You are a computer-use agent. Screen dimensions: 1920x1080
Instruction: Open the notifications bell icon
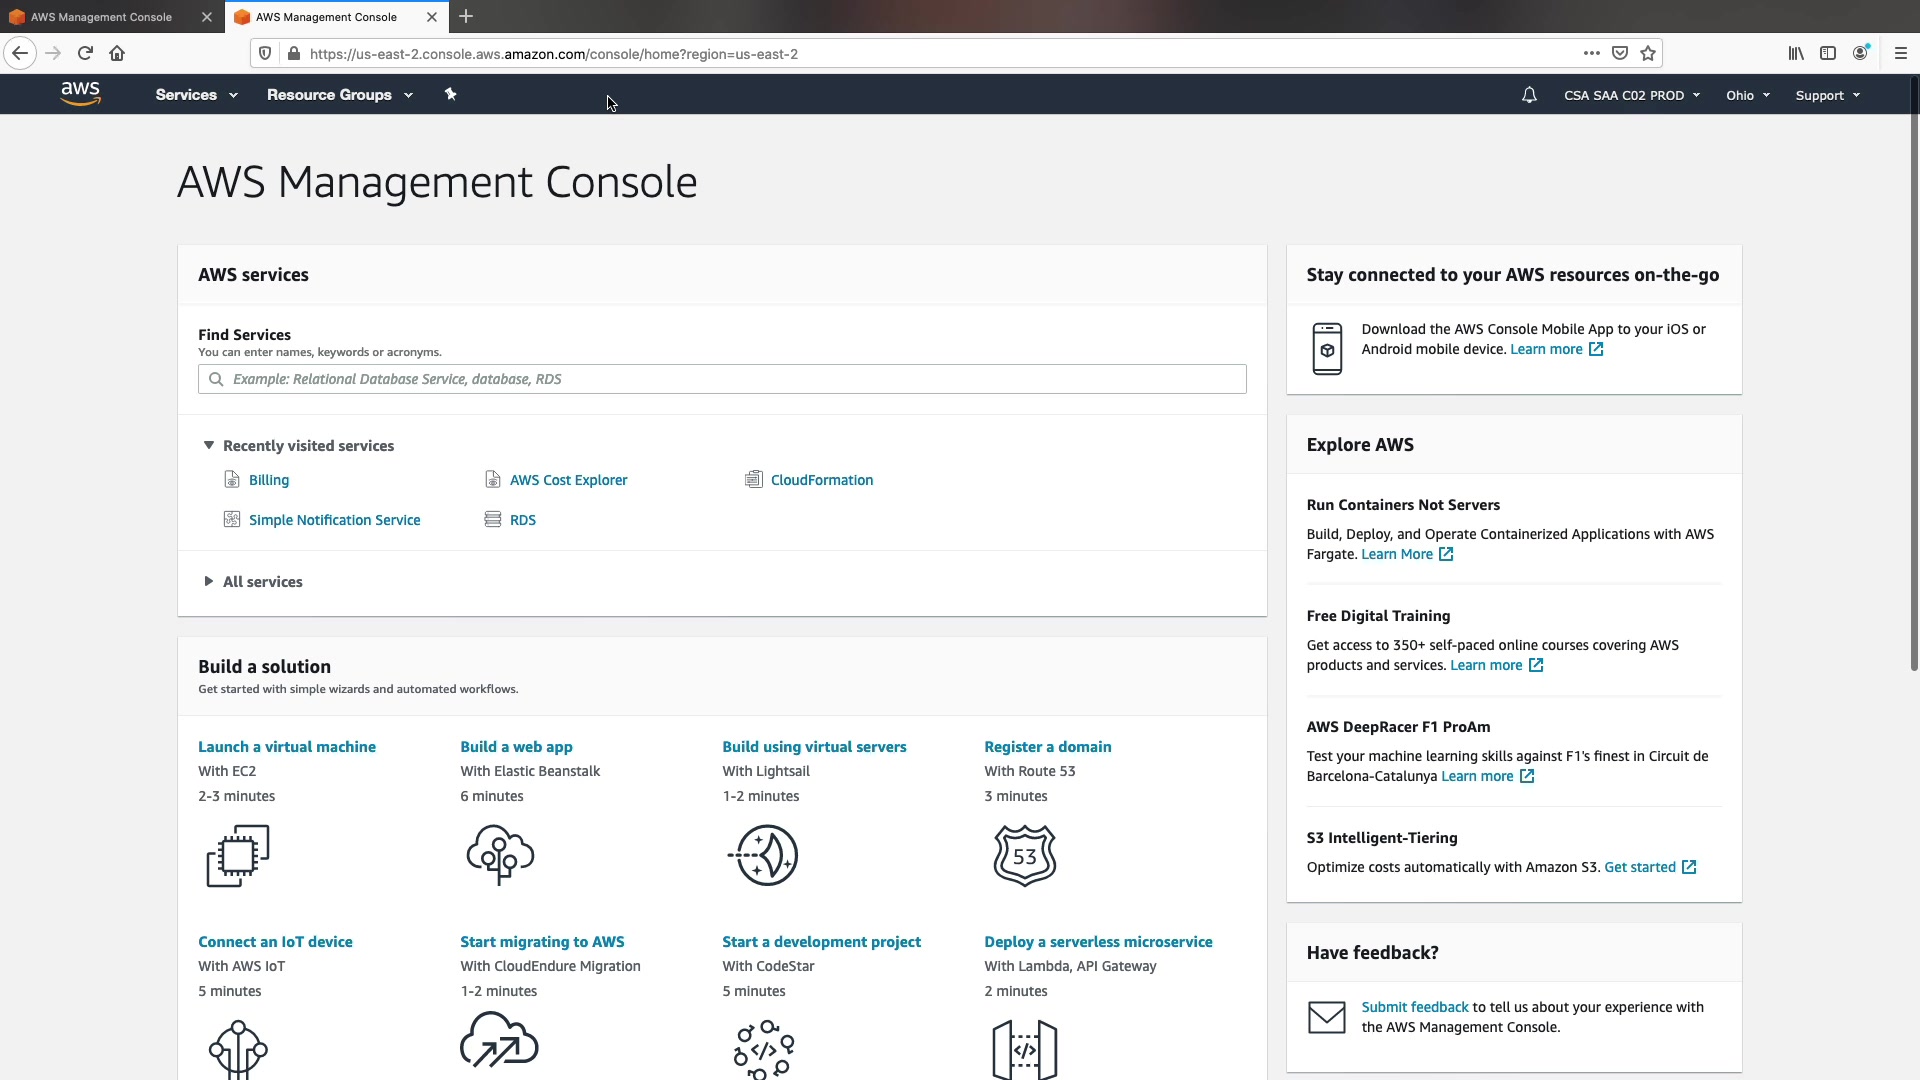click(x=1529, y=95)
